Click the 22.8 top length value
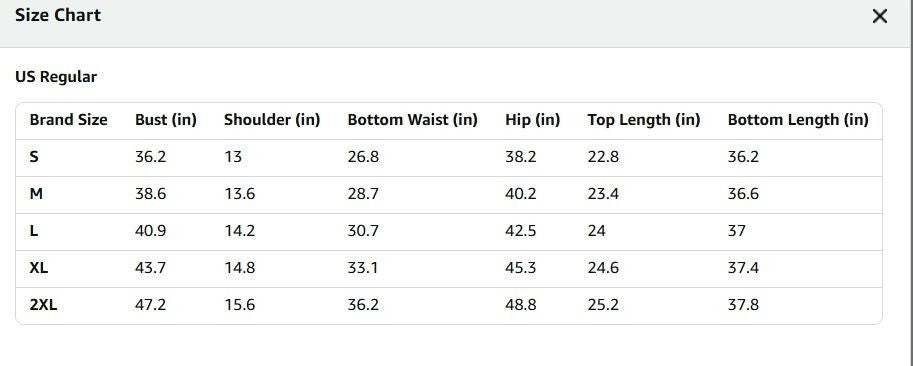 point(603,157)
